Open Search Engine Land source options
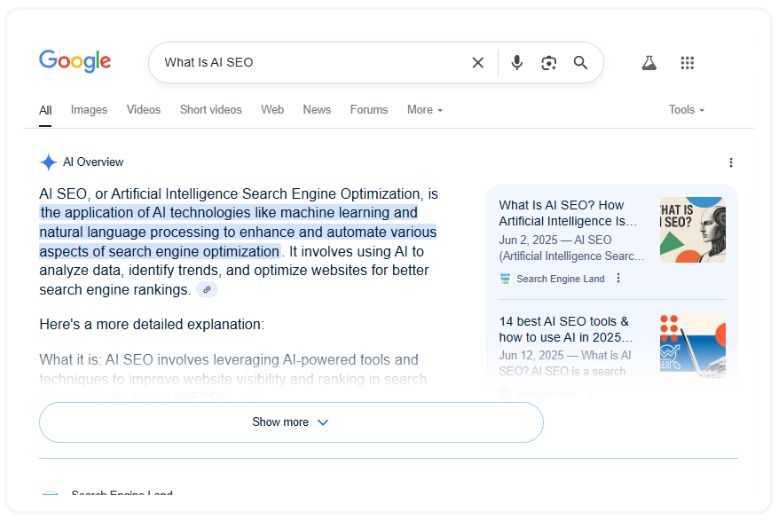Screen dimensions: 780x520 pyautogui.click(x=618, y=278)
